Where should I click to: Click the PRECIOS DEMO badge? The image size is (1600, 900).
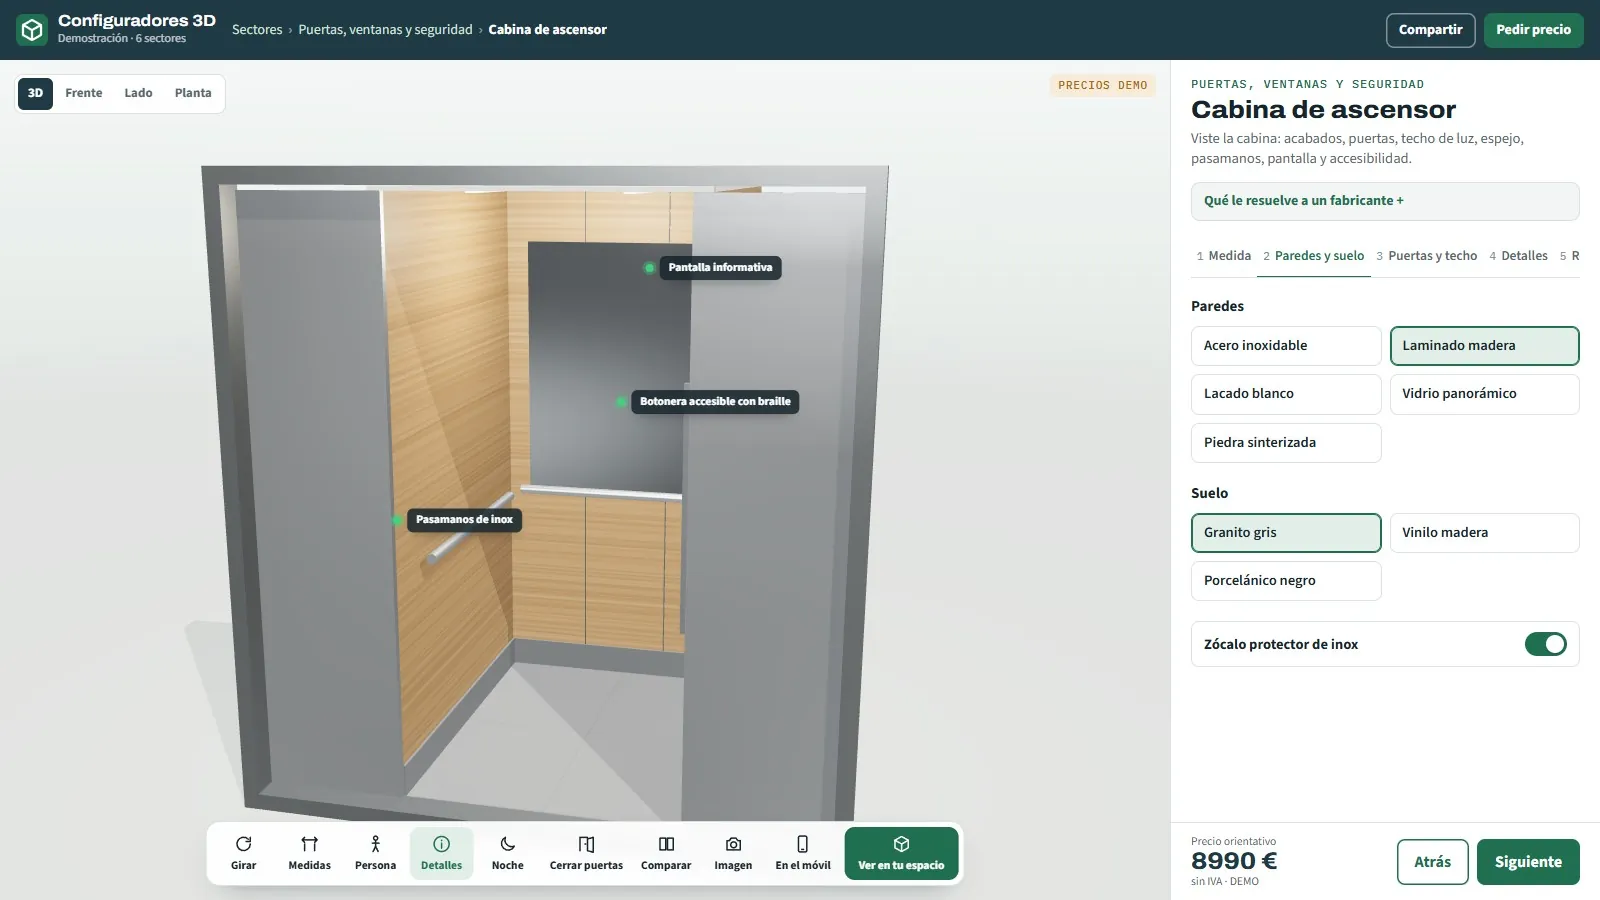pos(1102,86)
